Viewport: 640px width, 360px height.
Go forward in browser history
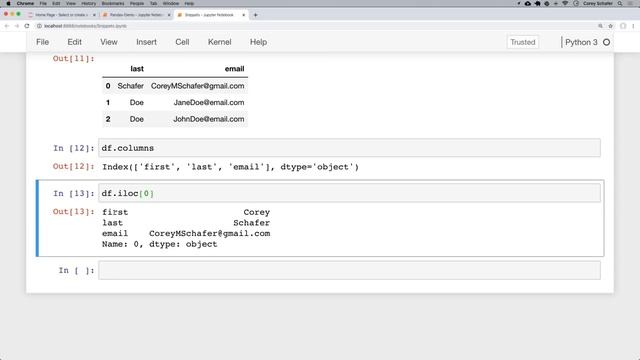17,26
